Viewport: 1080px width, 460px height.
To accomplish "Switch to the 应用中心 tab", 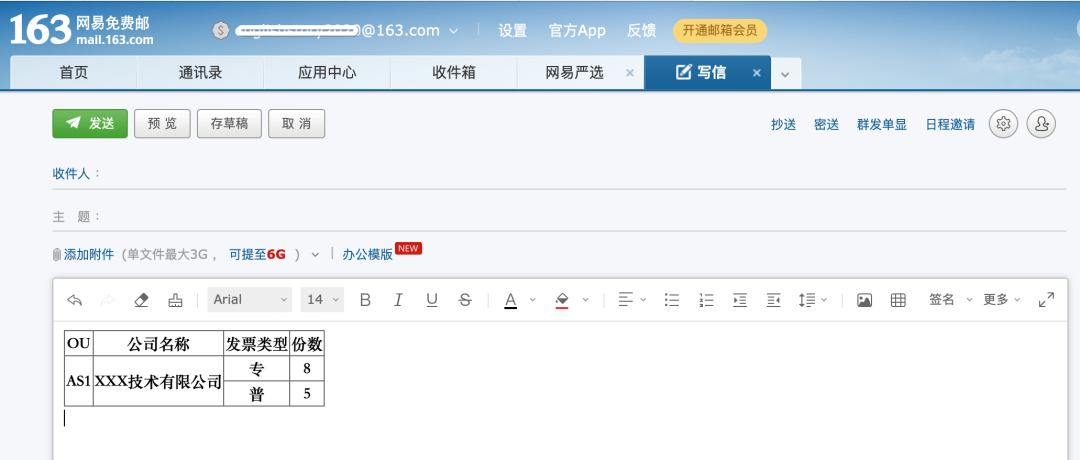I will pyautogui.click(x=327, y=72).
